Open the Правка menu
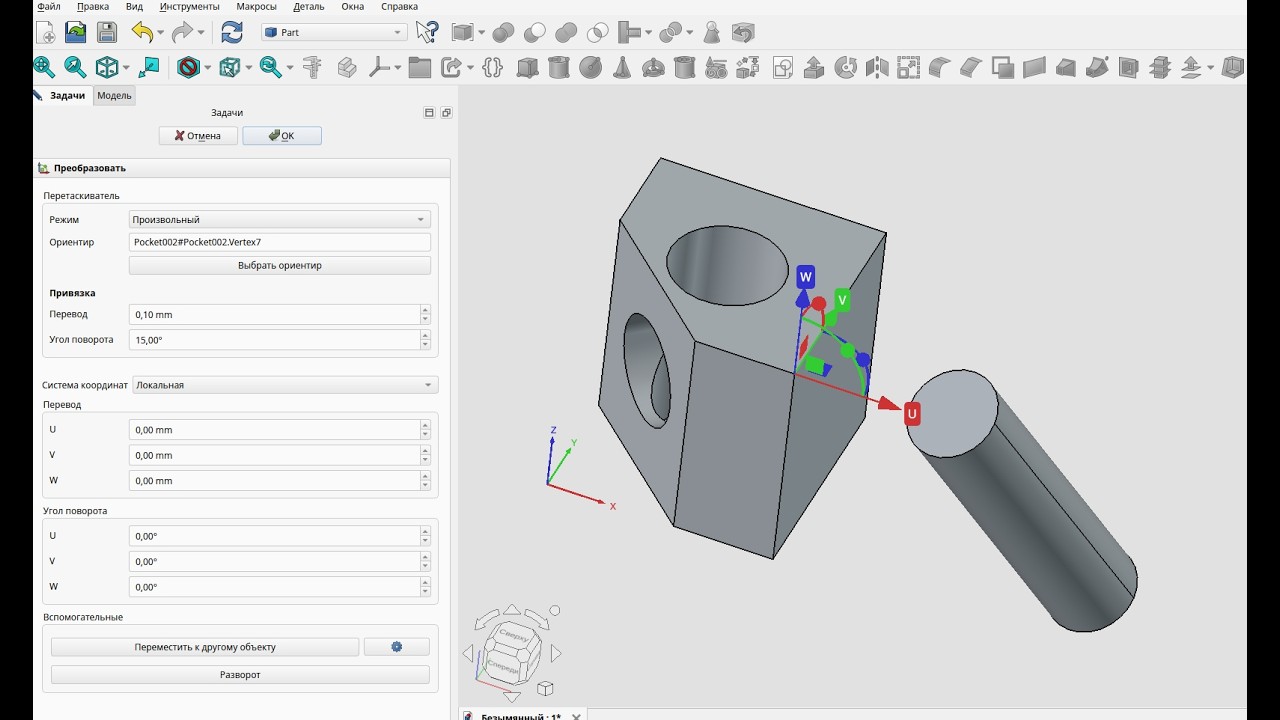Screen dimensions: 1280x720 pyautogui.click(x=93, y=6)
